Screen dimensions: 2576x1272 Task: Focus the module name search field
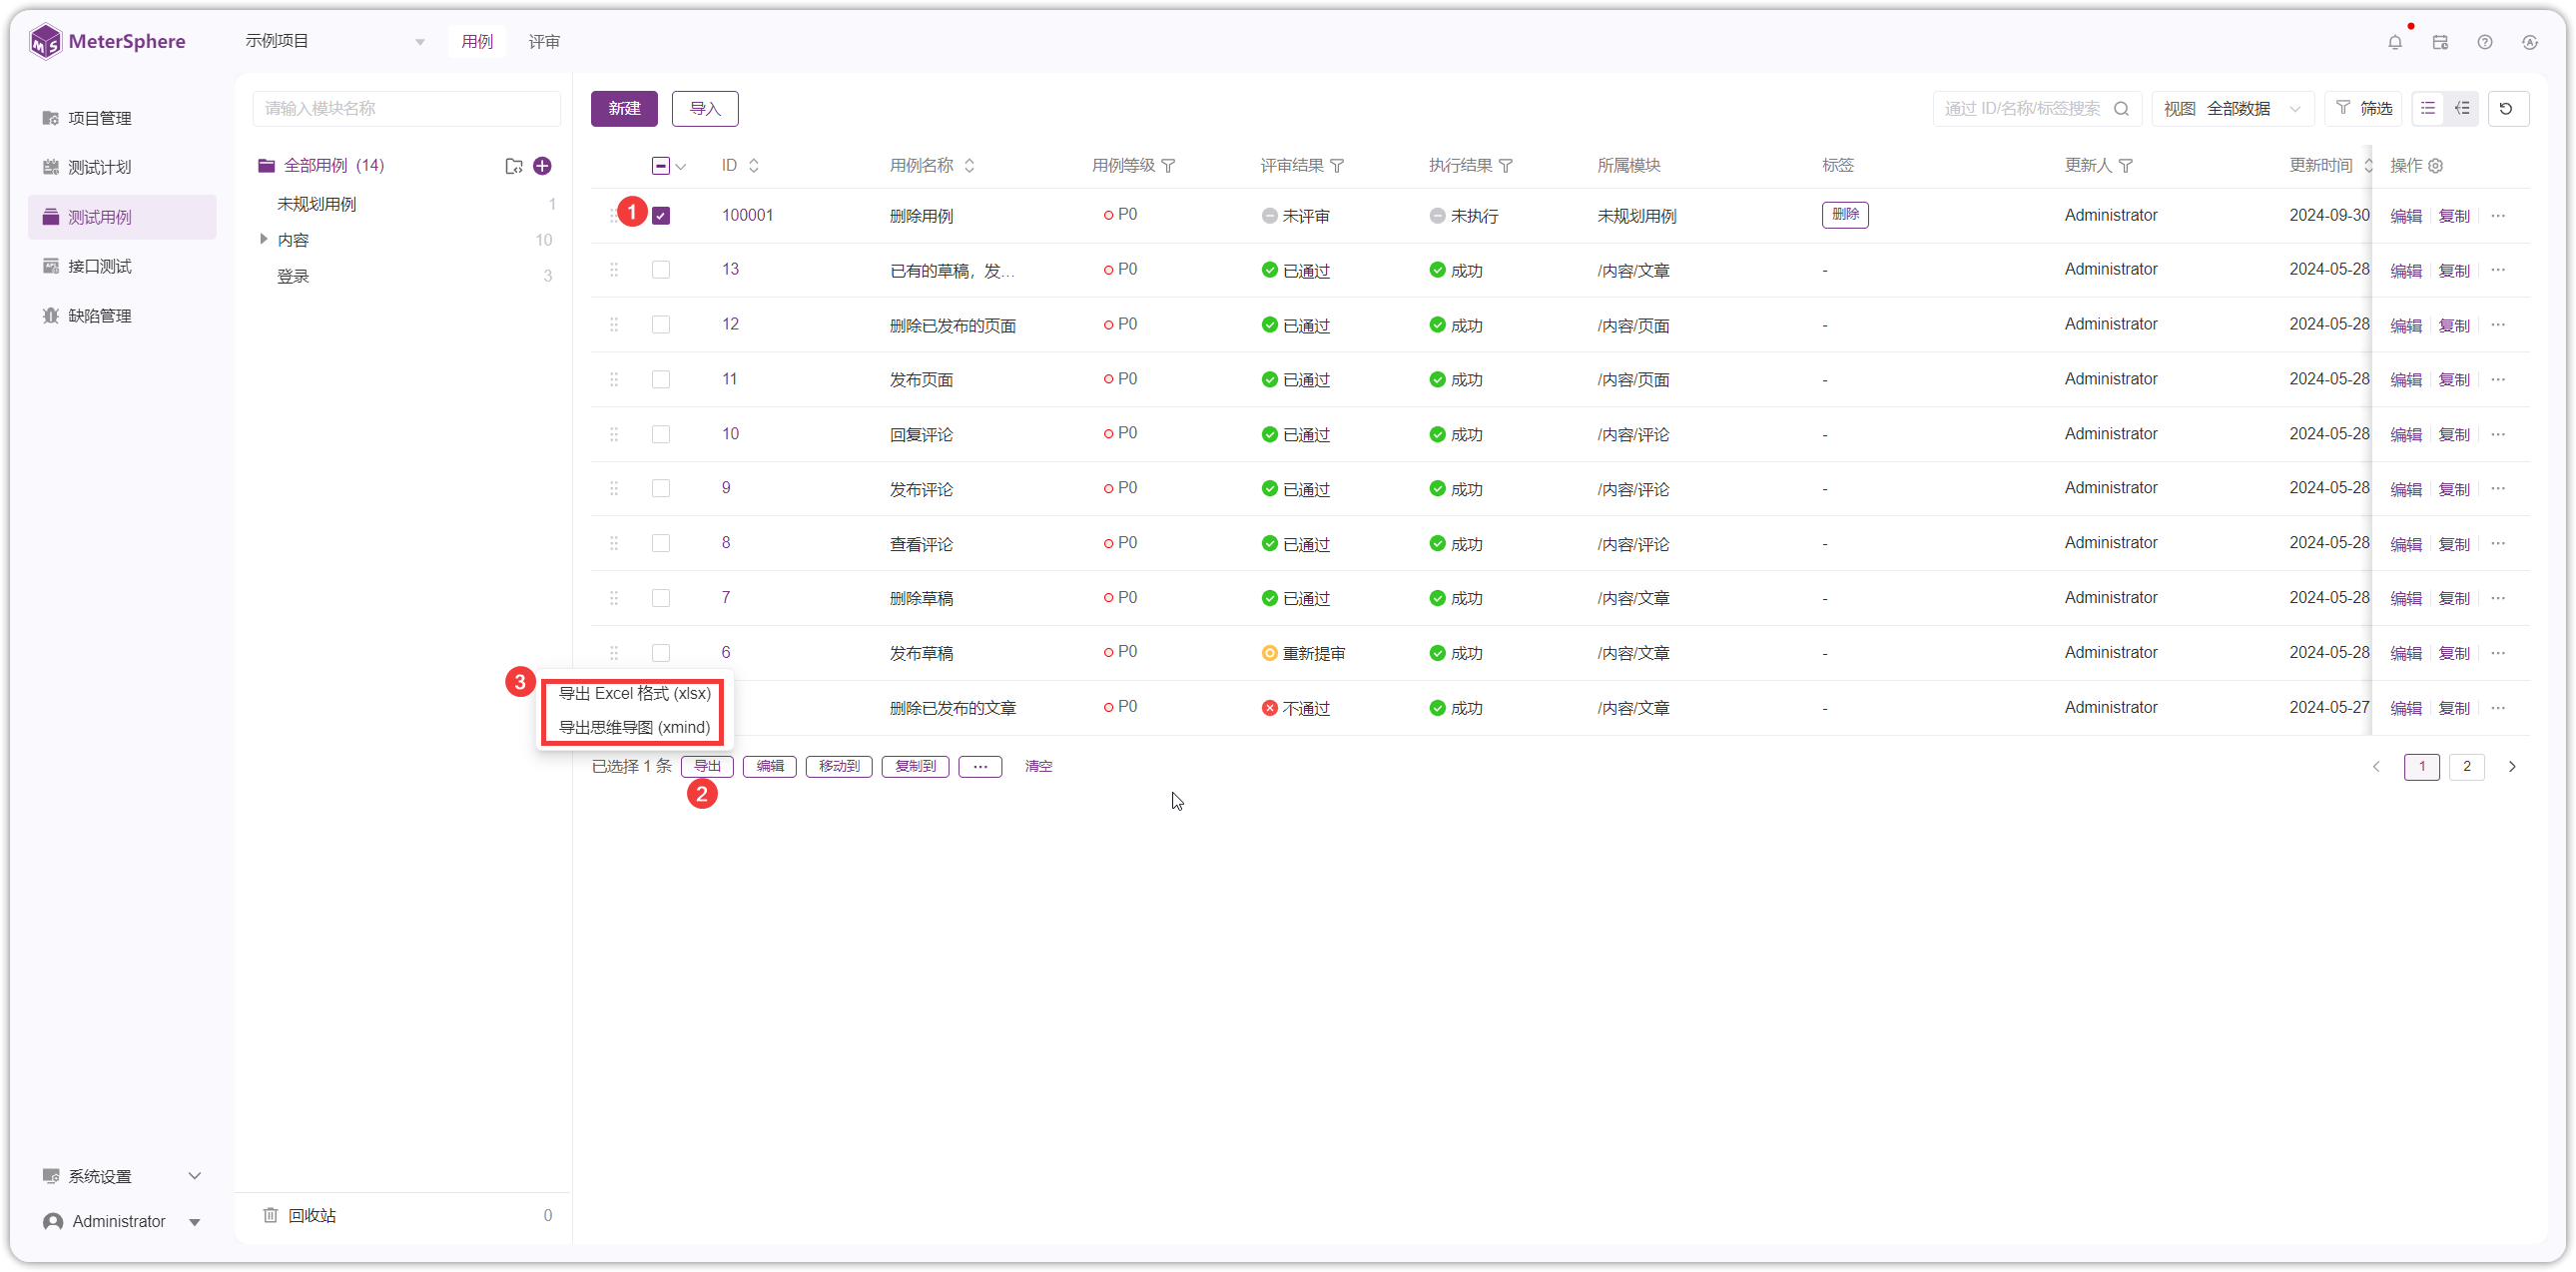(x=406, y=109)
